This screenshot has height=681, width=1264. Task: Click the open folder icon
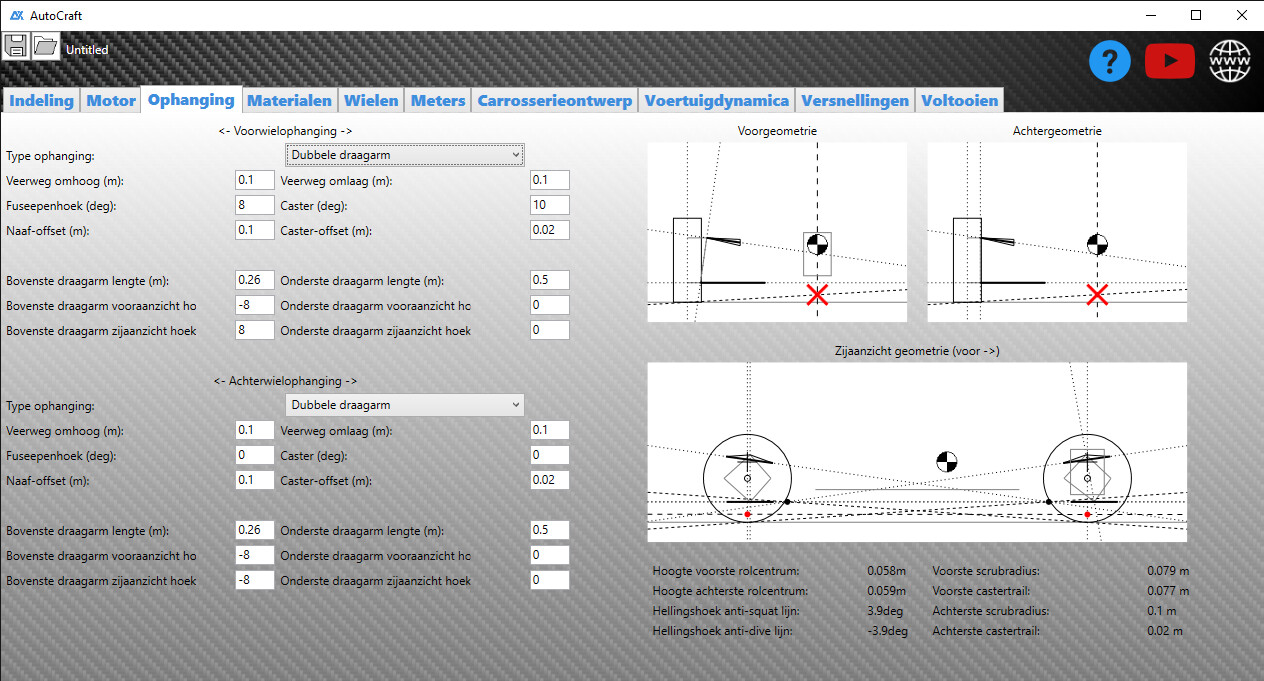pyautogui.click(x=45, y=46)
